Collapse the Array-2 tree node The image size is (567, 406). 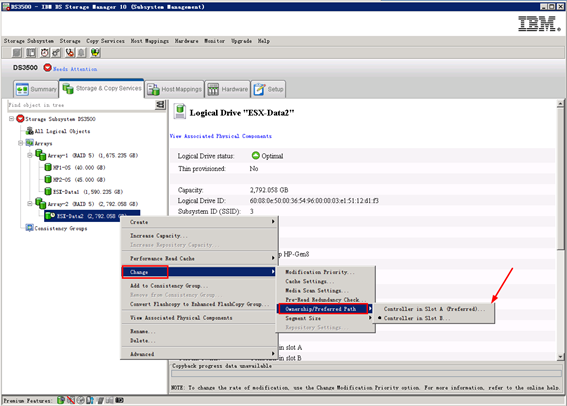point(30,204)
